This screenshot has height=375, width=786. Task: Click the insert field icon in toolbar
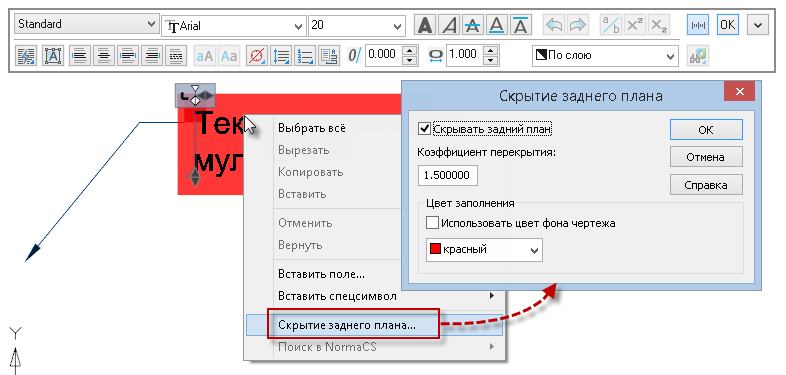329,56
